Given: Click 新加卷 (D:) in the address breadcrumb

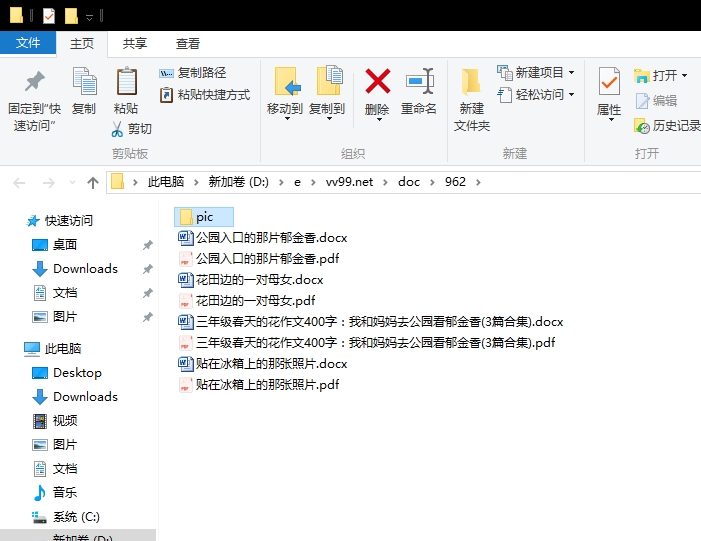Looking at the screenshot, I should [238, 182].
